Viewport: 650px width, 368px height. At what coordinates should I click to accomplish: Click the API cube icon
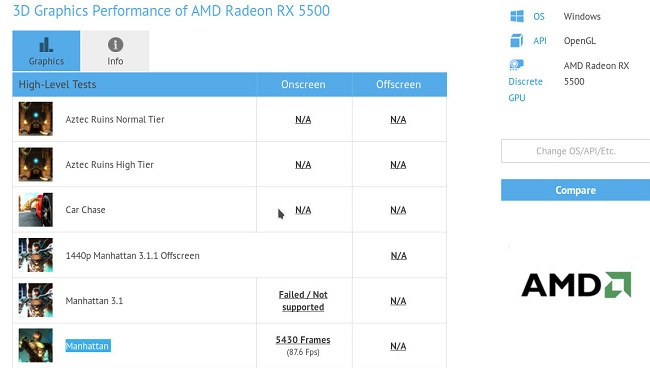[x=517, y=41]
